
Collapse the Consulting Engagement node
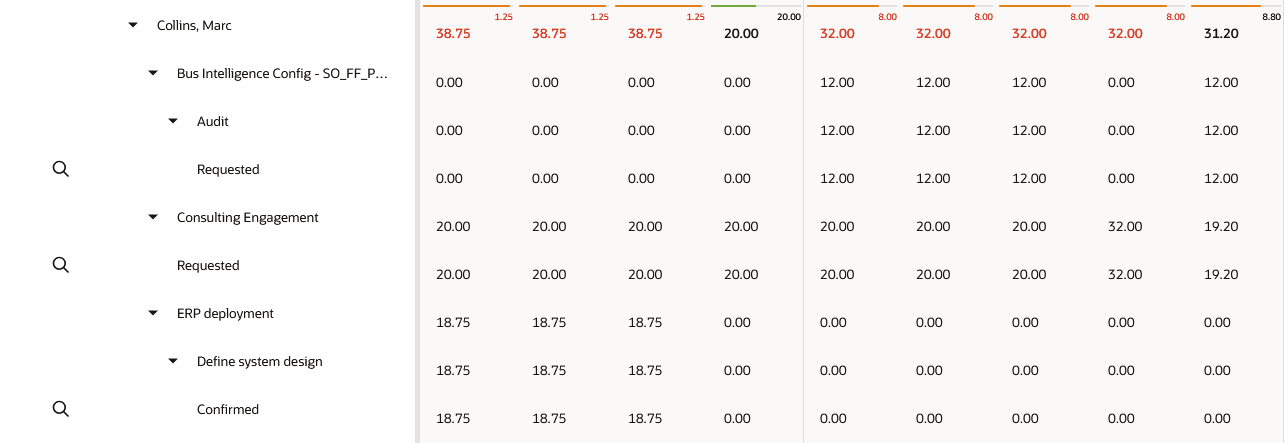[153, 217]
